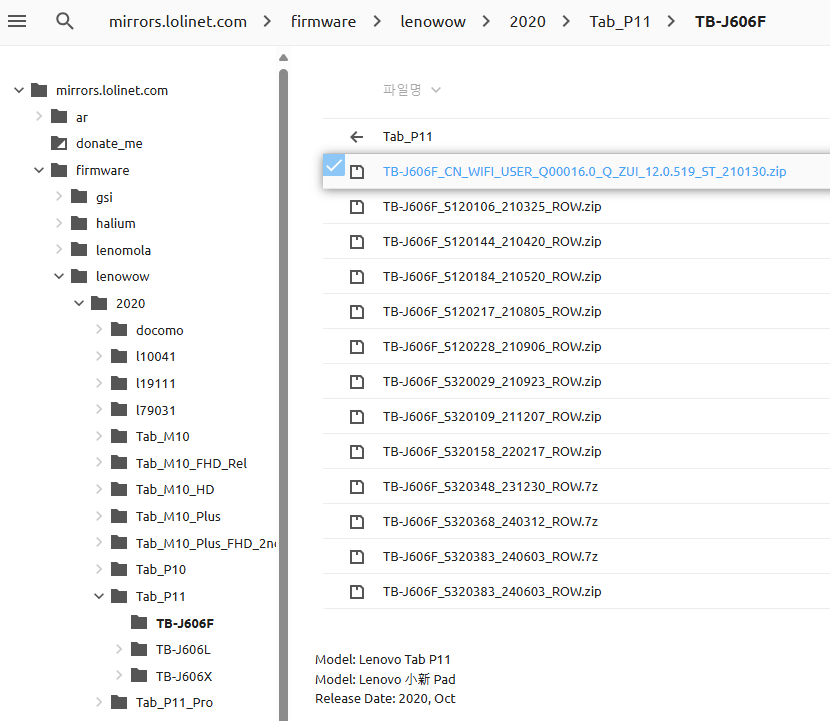830x721 pixels.
Task: Click TB-J606F in breadcrumb
Action: [730, 22]
